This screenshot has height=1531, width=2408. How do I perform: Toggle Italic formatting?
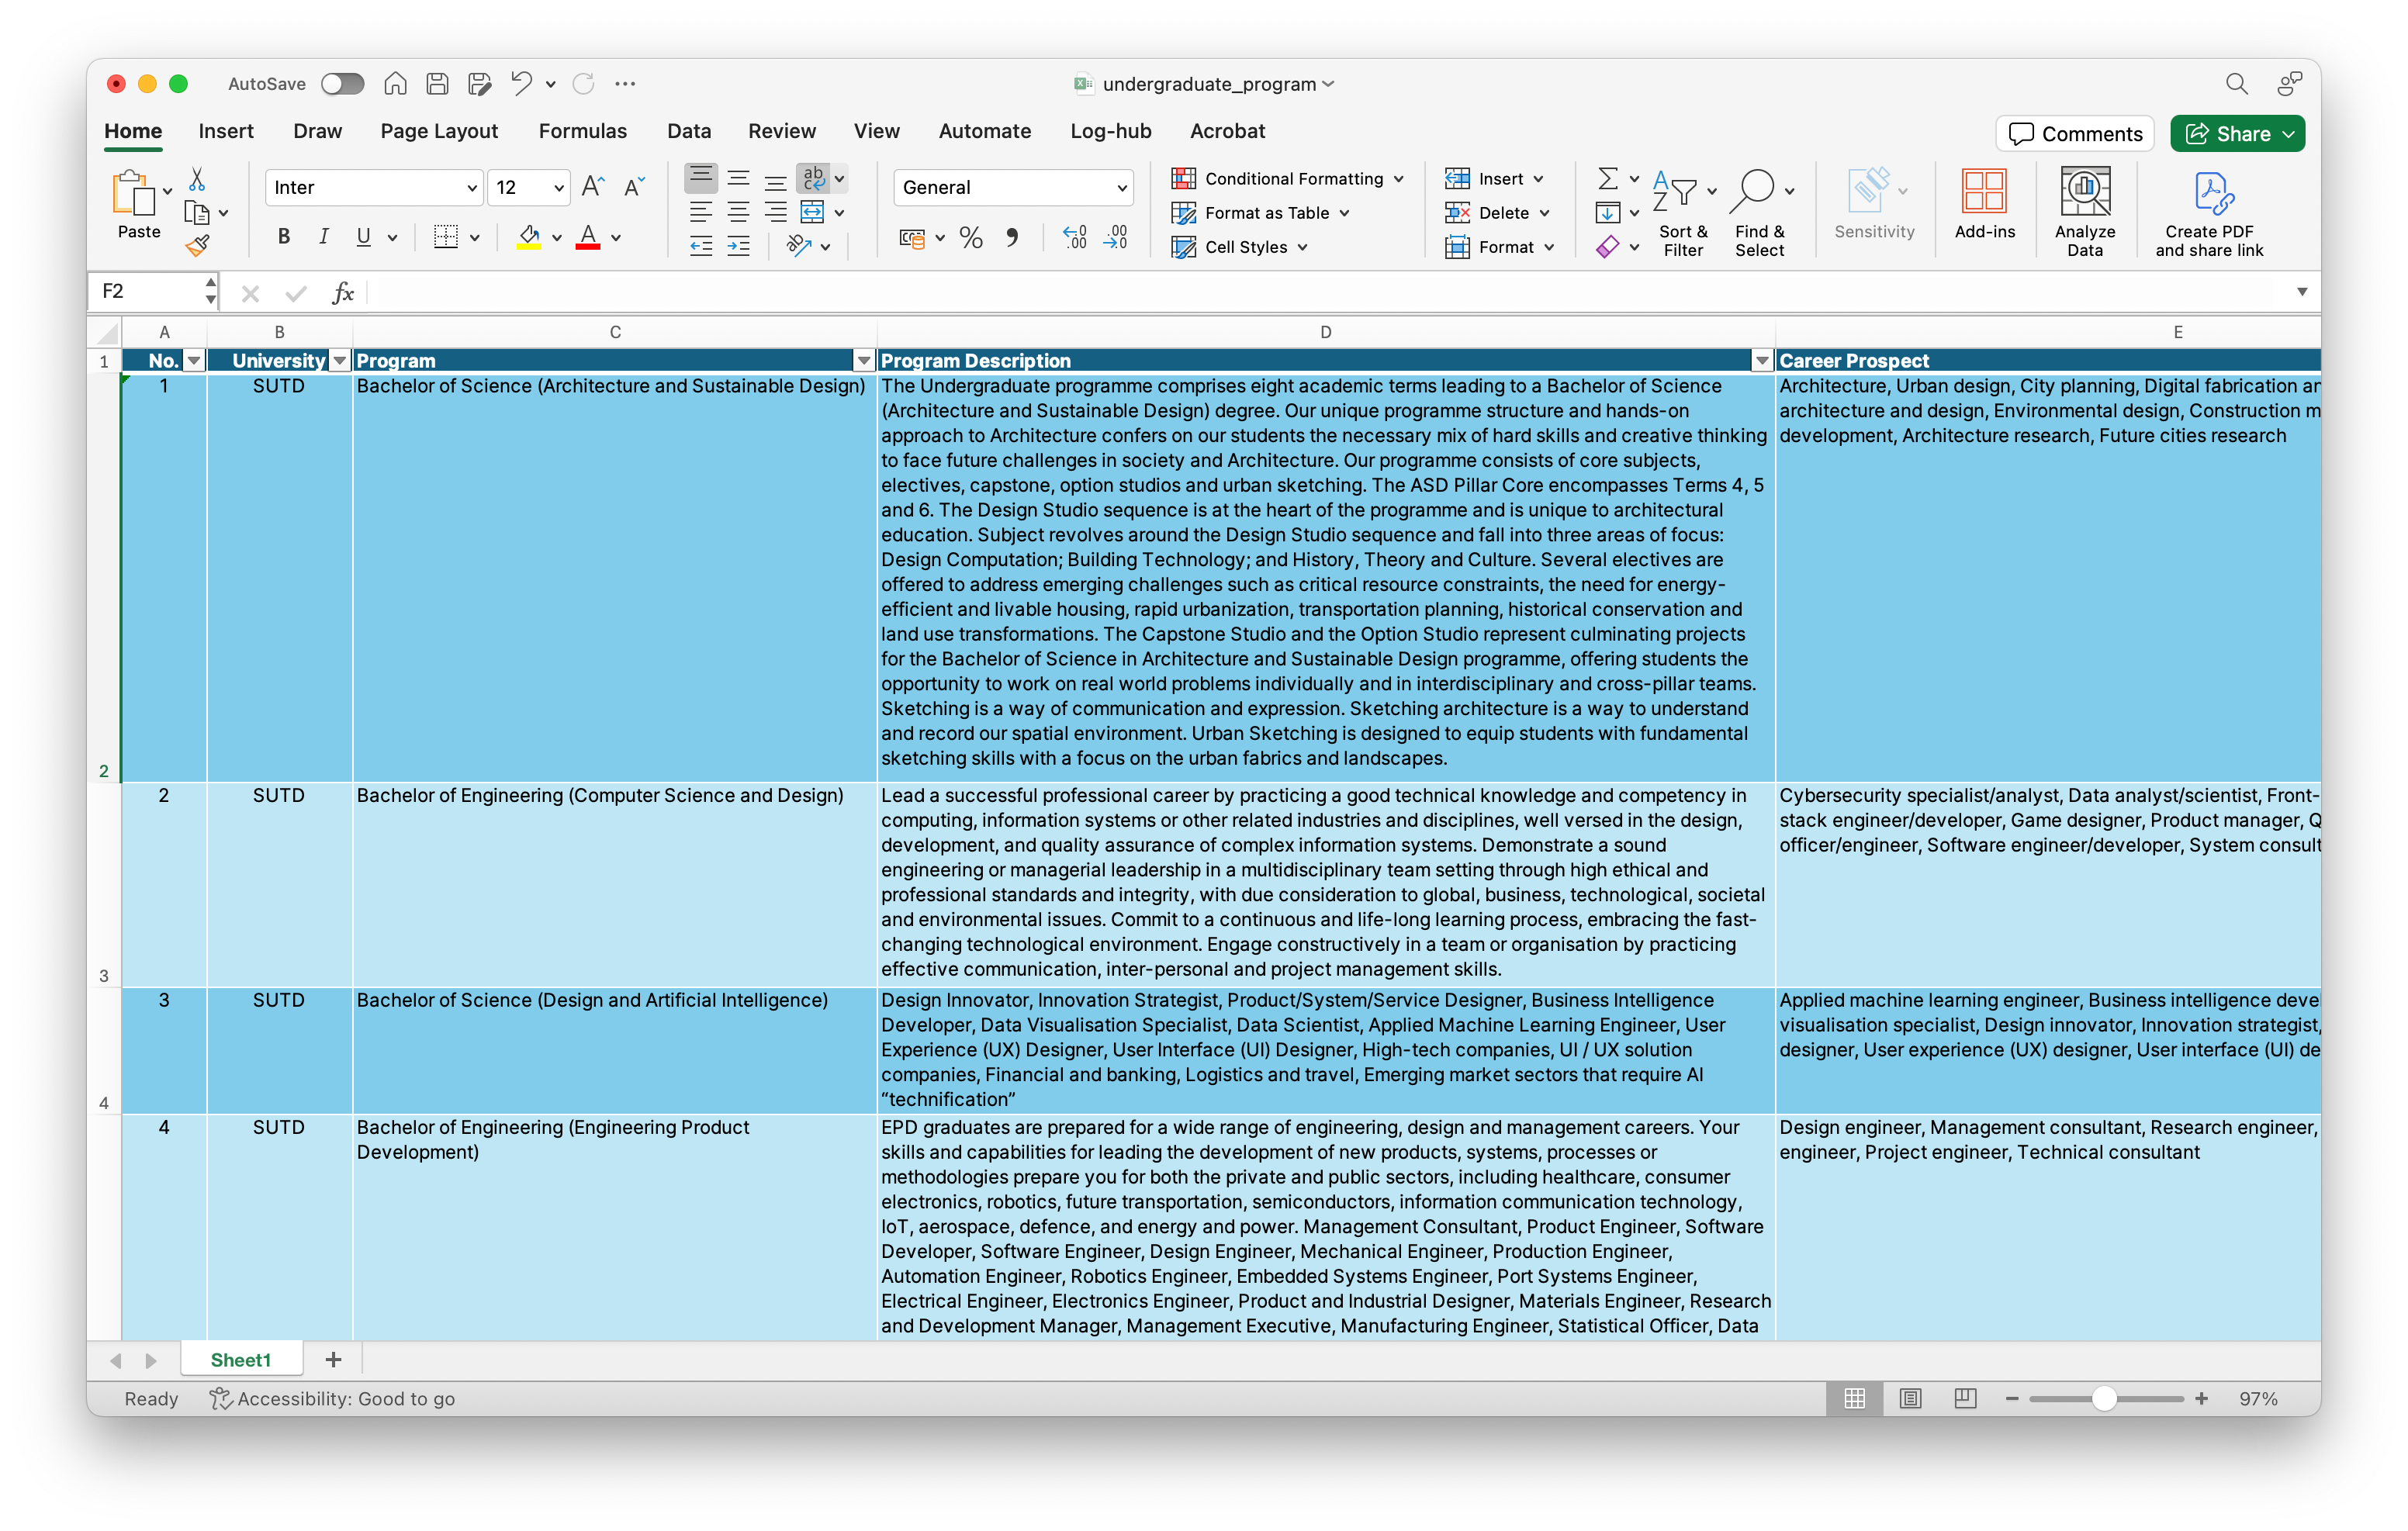pyautogui.click(x=323, y=237)
